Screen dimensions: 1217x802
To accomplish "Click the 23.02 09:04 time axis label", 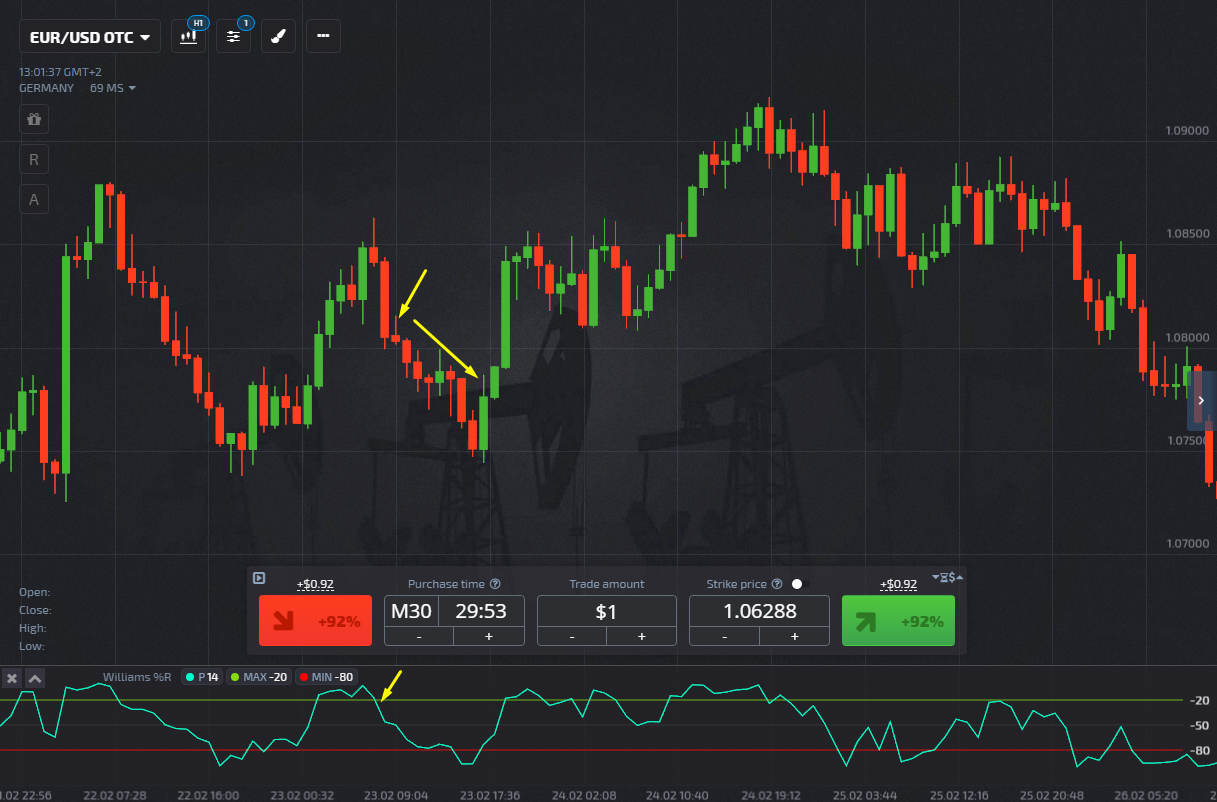I will click(x=395, y=795).
